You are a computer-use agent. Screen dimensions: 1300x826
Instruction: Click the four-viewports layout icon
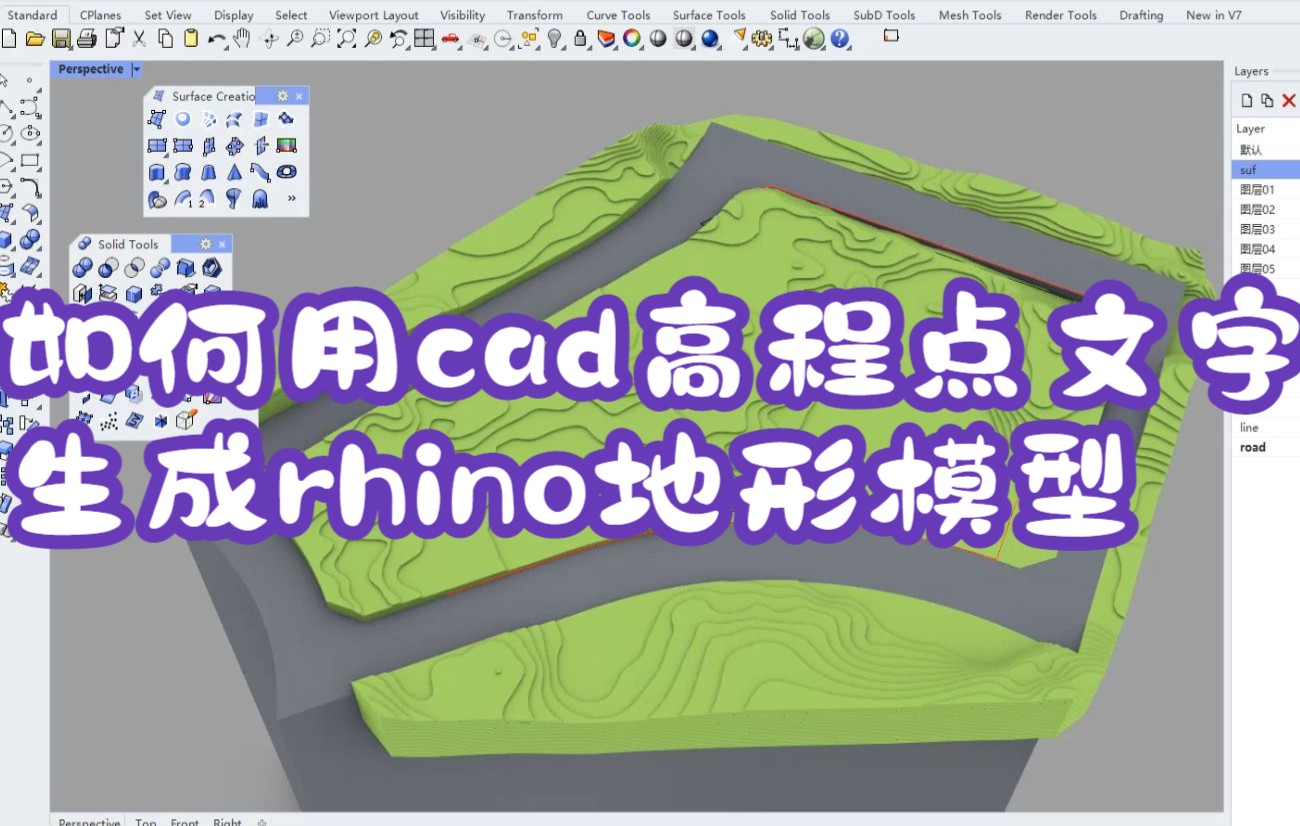pyautogui.click(x=424, y=39)
